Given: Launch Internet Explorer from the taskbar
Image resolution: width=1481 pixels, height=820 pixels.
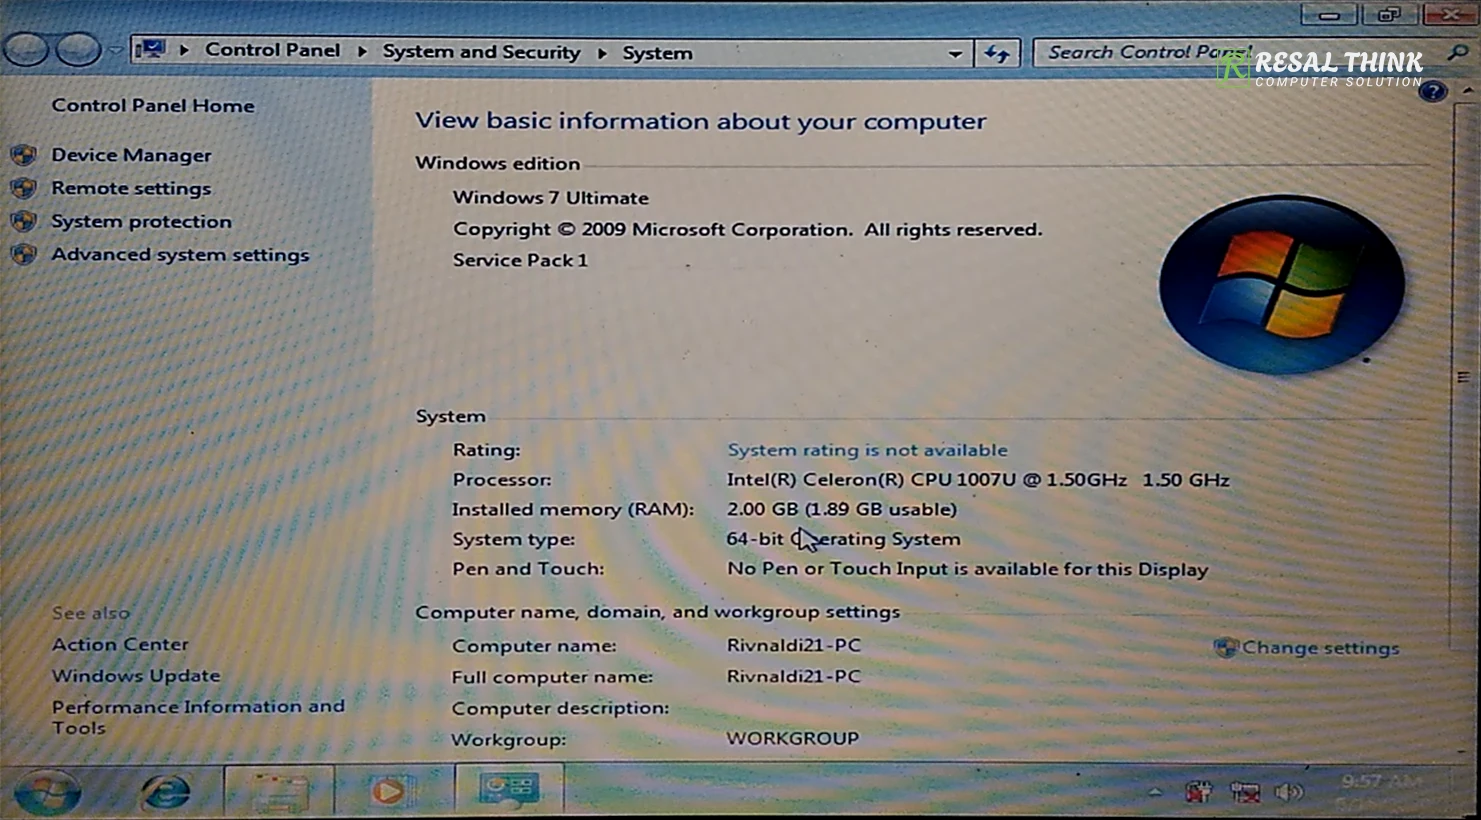Looking at the screenshot, I should click(166, 792).
